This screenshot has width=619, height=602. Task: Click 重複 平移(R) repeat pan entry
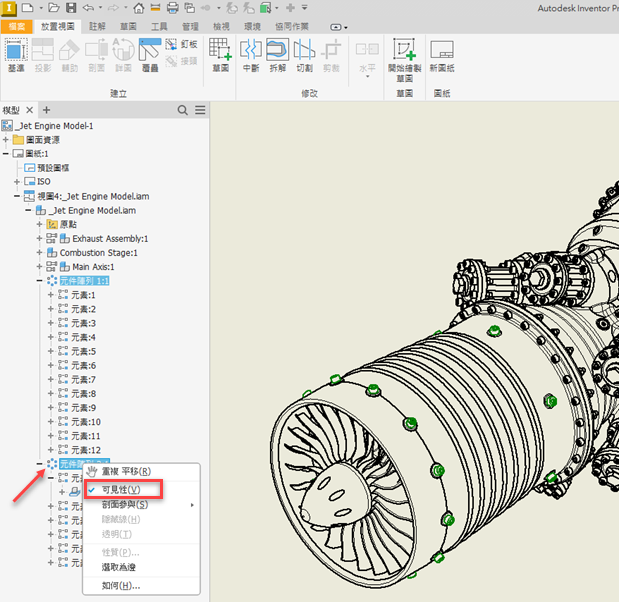pyautogui.click(x=126, y=471)
